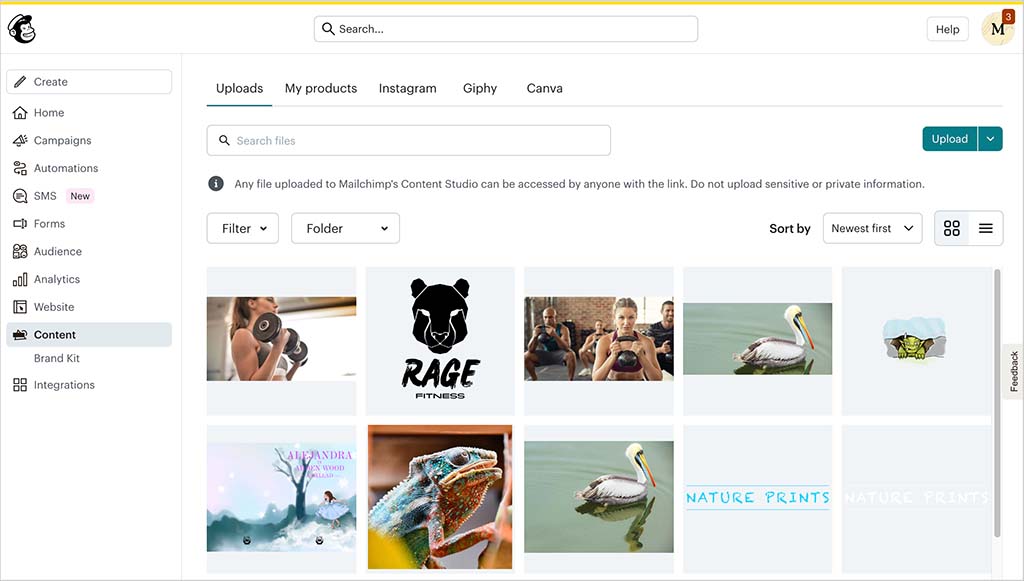Select the second-row pelican image
The width and height of the screenshot is (1024, 581).
(x=599, y=498)
